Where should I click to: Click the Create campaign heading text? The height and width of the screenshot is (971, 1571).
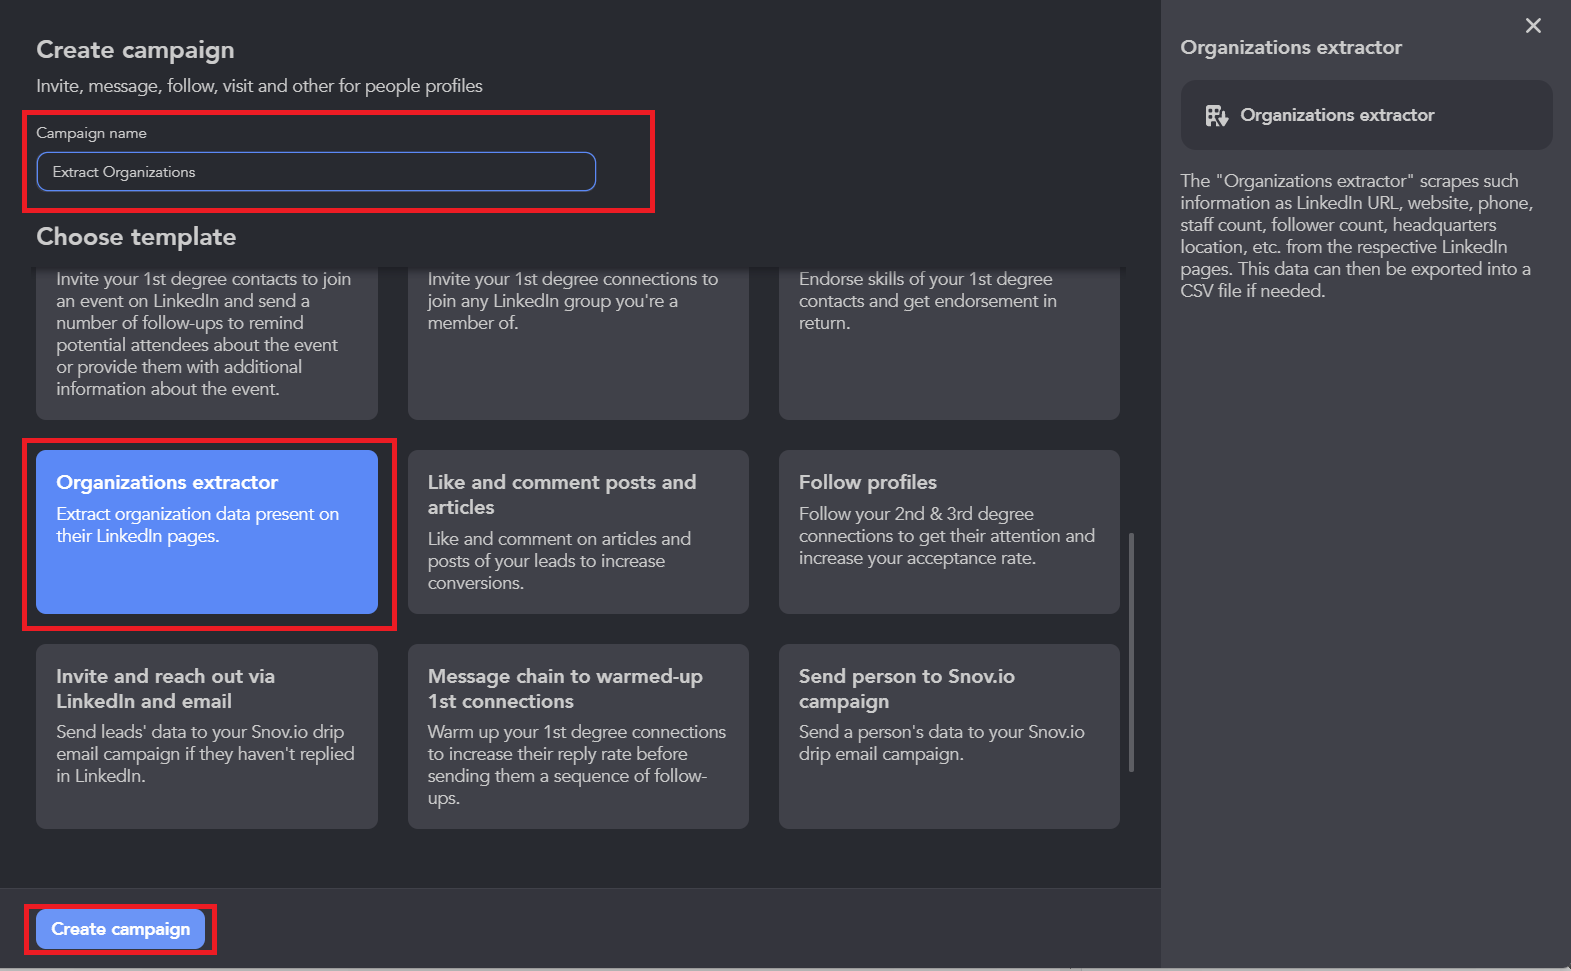(135, 50)
